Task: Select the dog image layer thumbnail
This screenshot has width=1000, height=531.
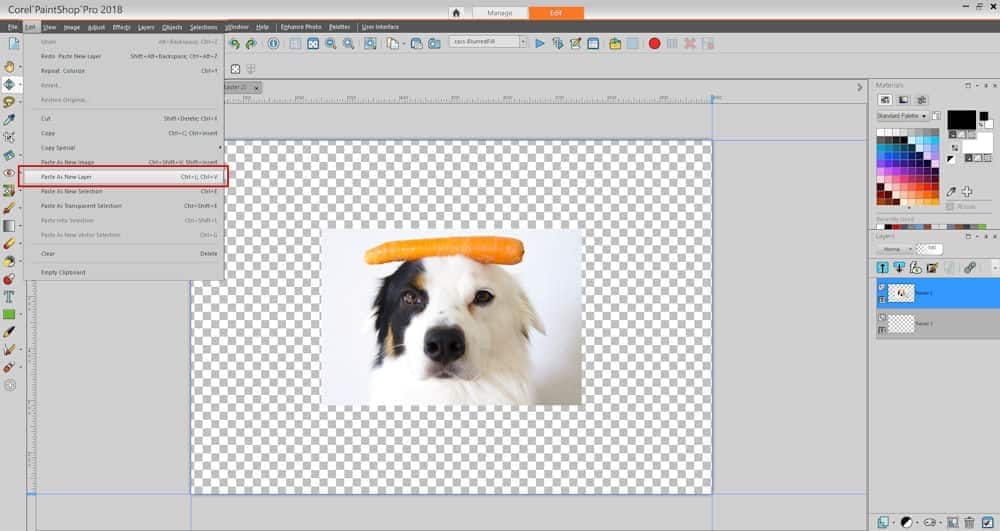Action: click(902, 293)
